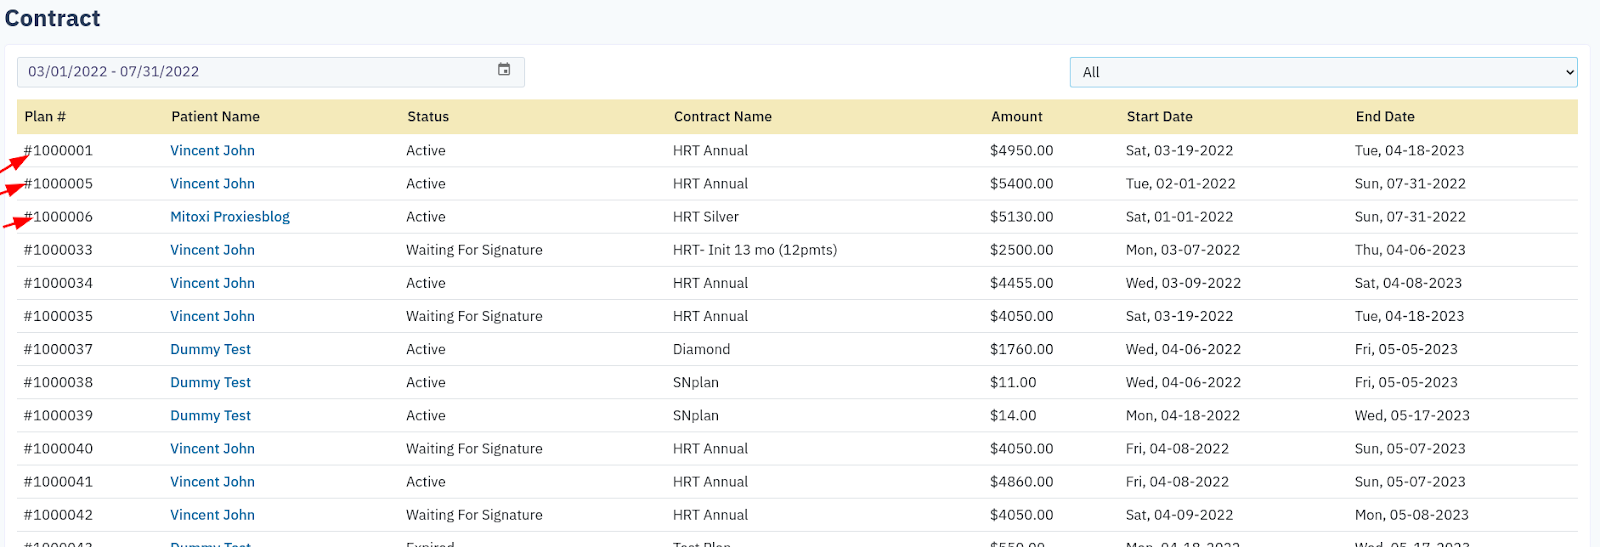Open Dummy Test link in plan #1000039 row

210,416
